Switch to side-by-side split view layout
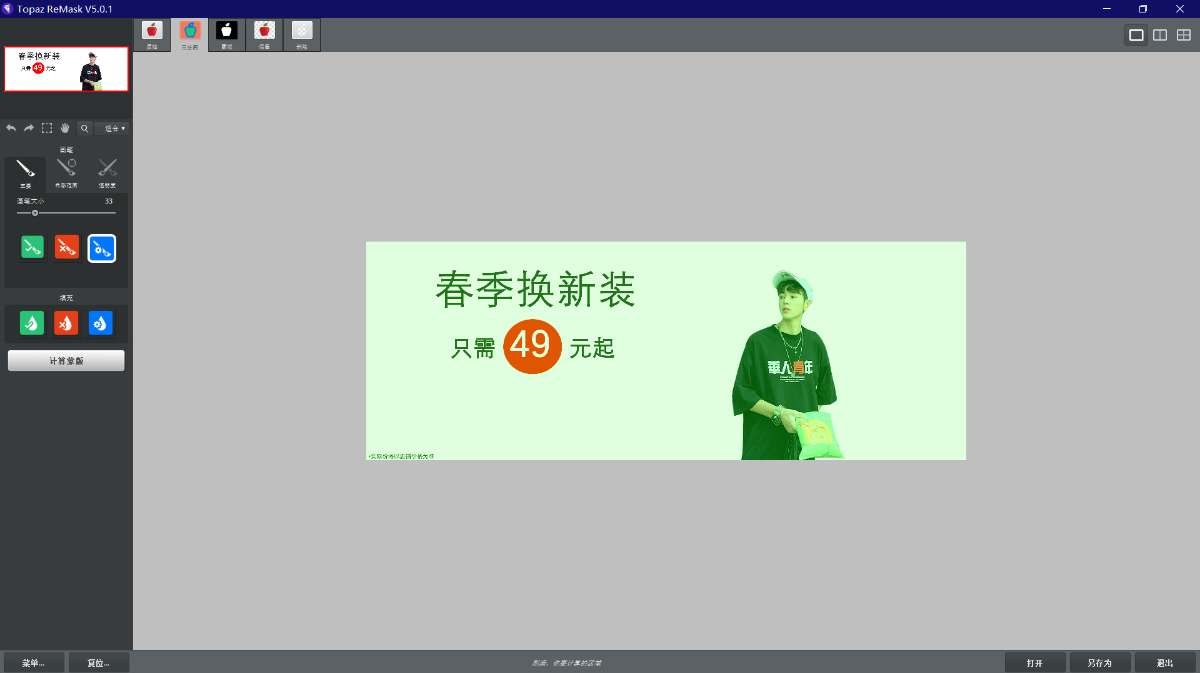The image size is (1200, 673). pos(1160,35)
